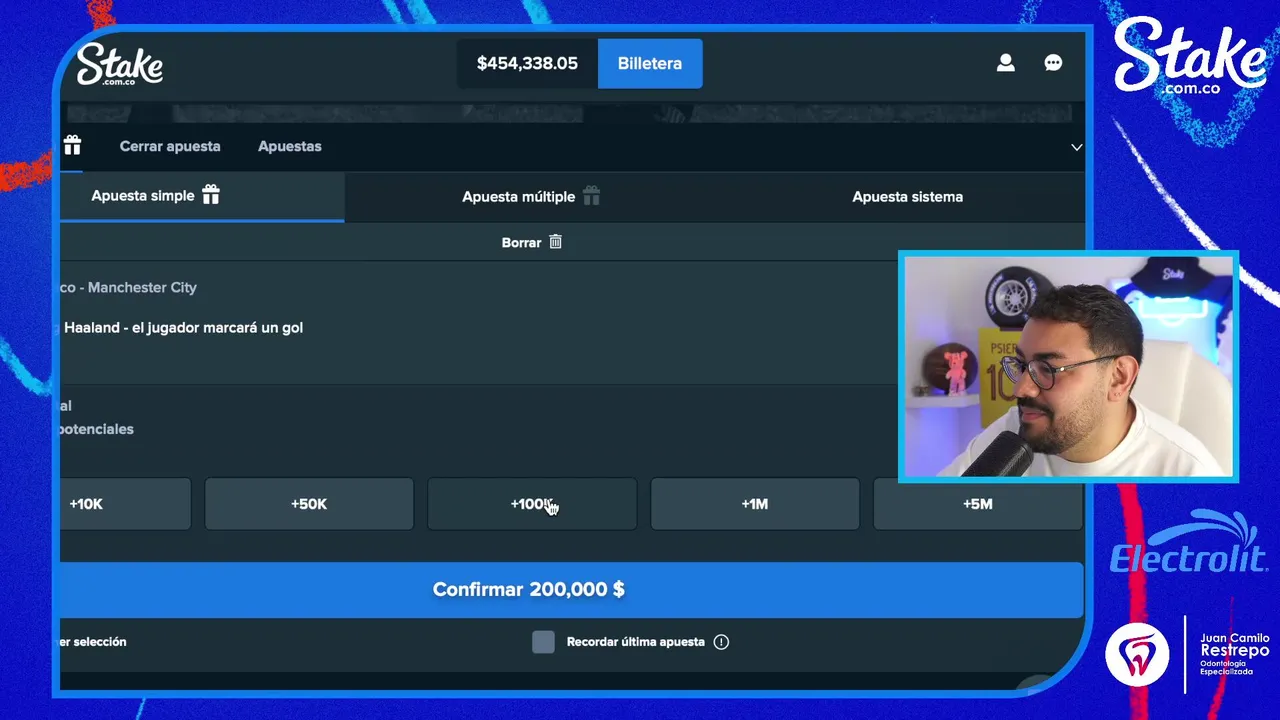Screen dimensions: 1280x720
Task: Click the streamer webcam overlay
Action: pyautogui.click(x=1068, y=367)
